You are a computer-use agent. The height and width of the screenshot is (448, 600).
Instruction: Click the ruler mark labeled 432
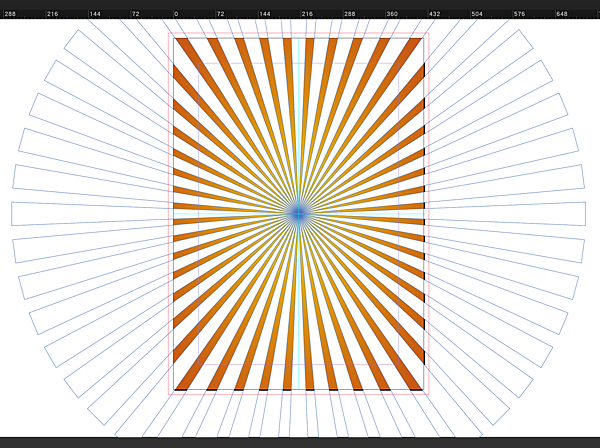(434, 14)
